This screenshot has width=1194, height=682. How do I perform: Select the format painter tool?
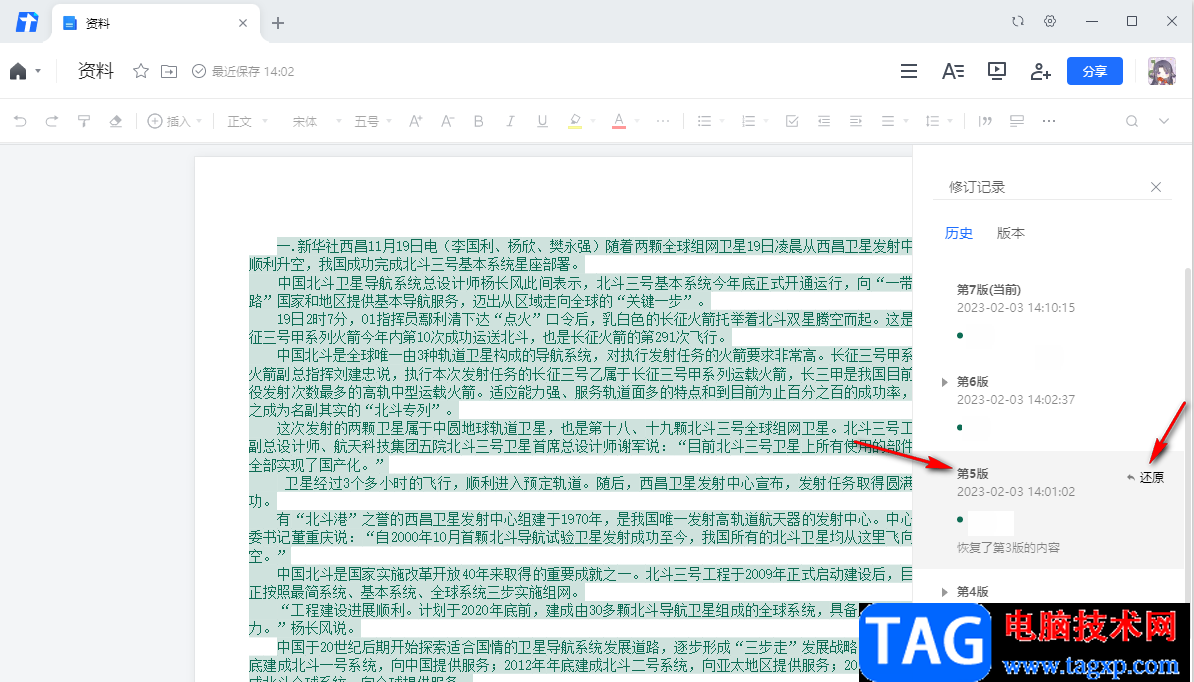[x=84, y=121]
